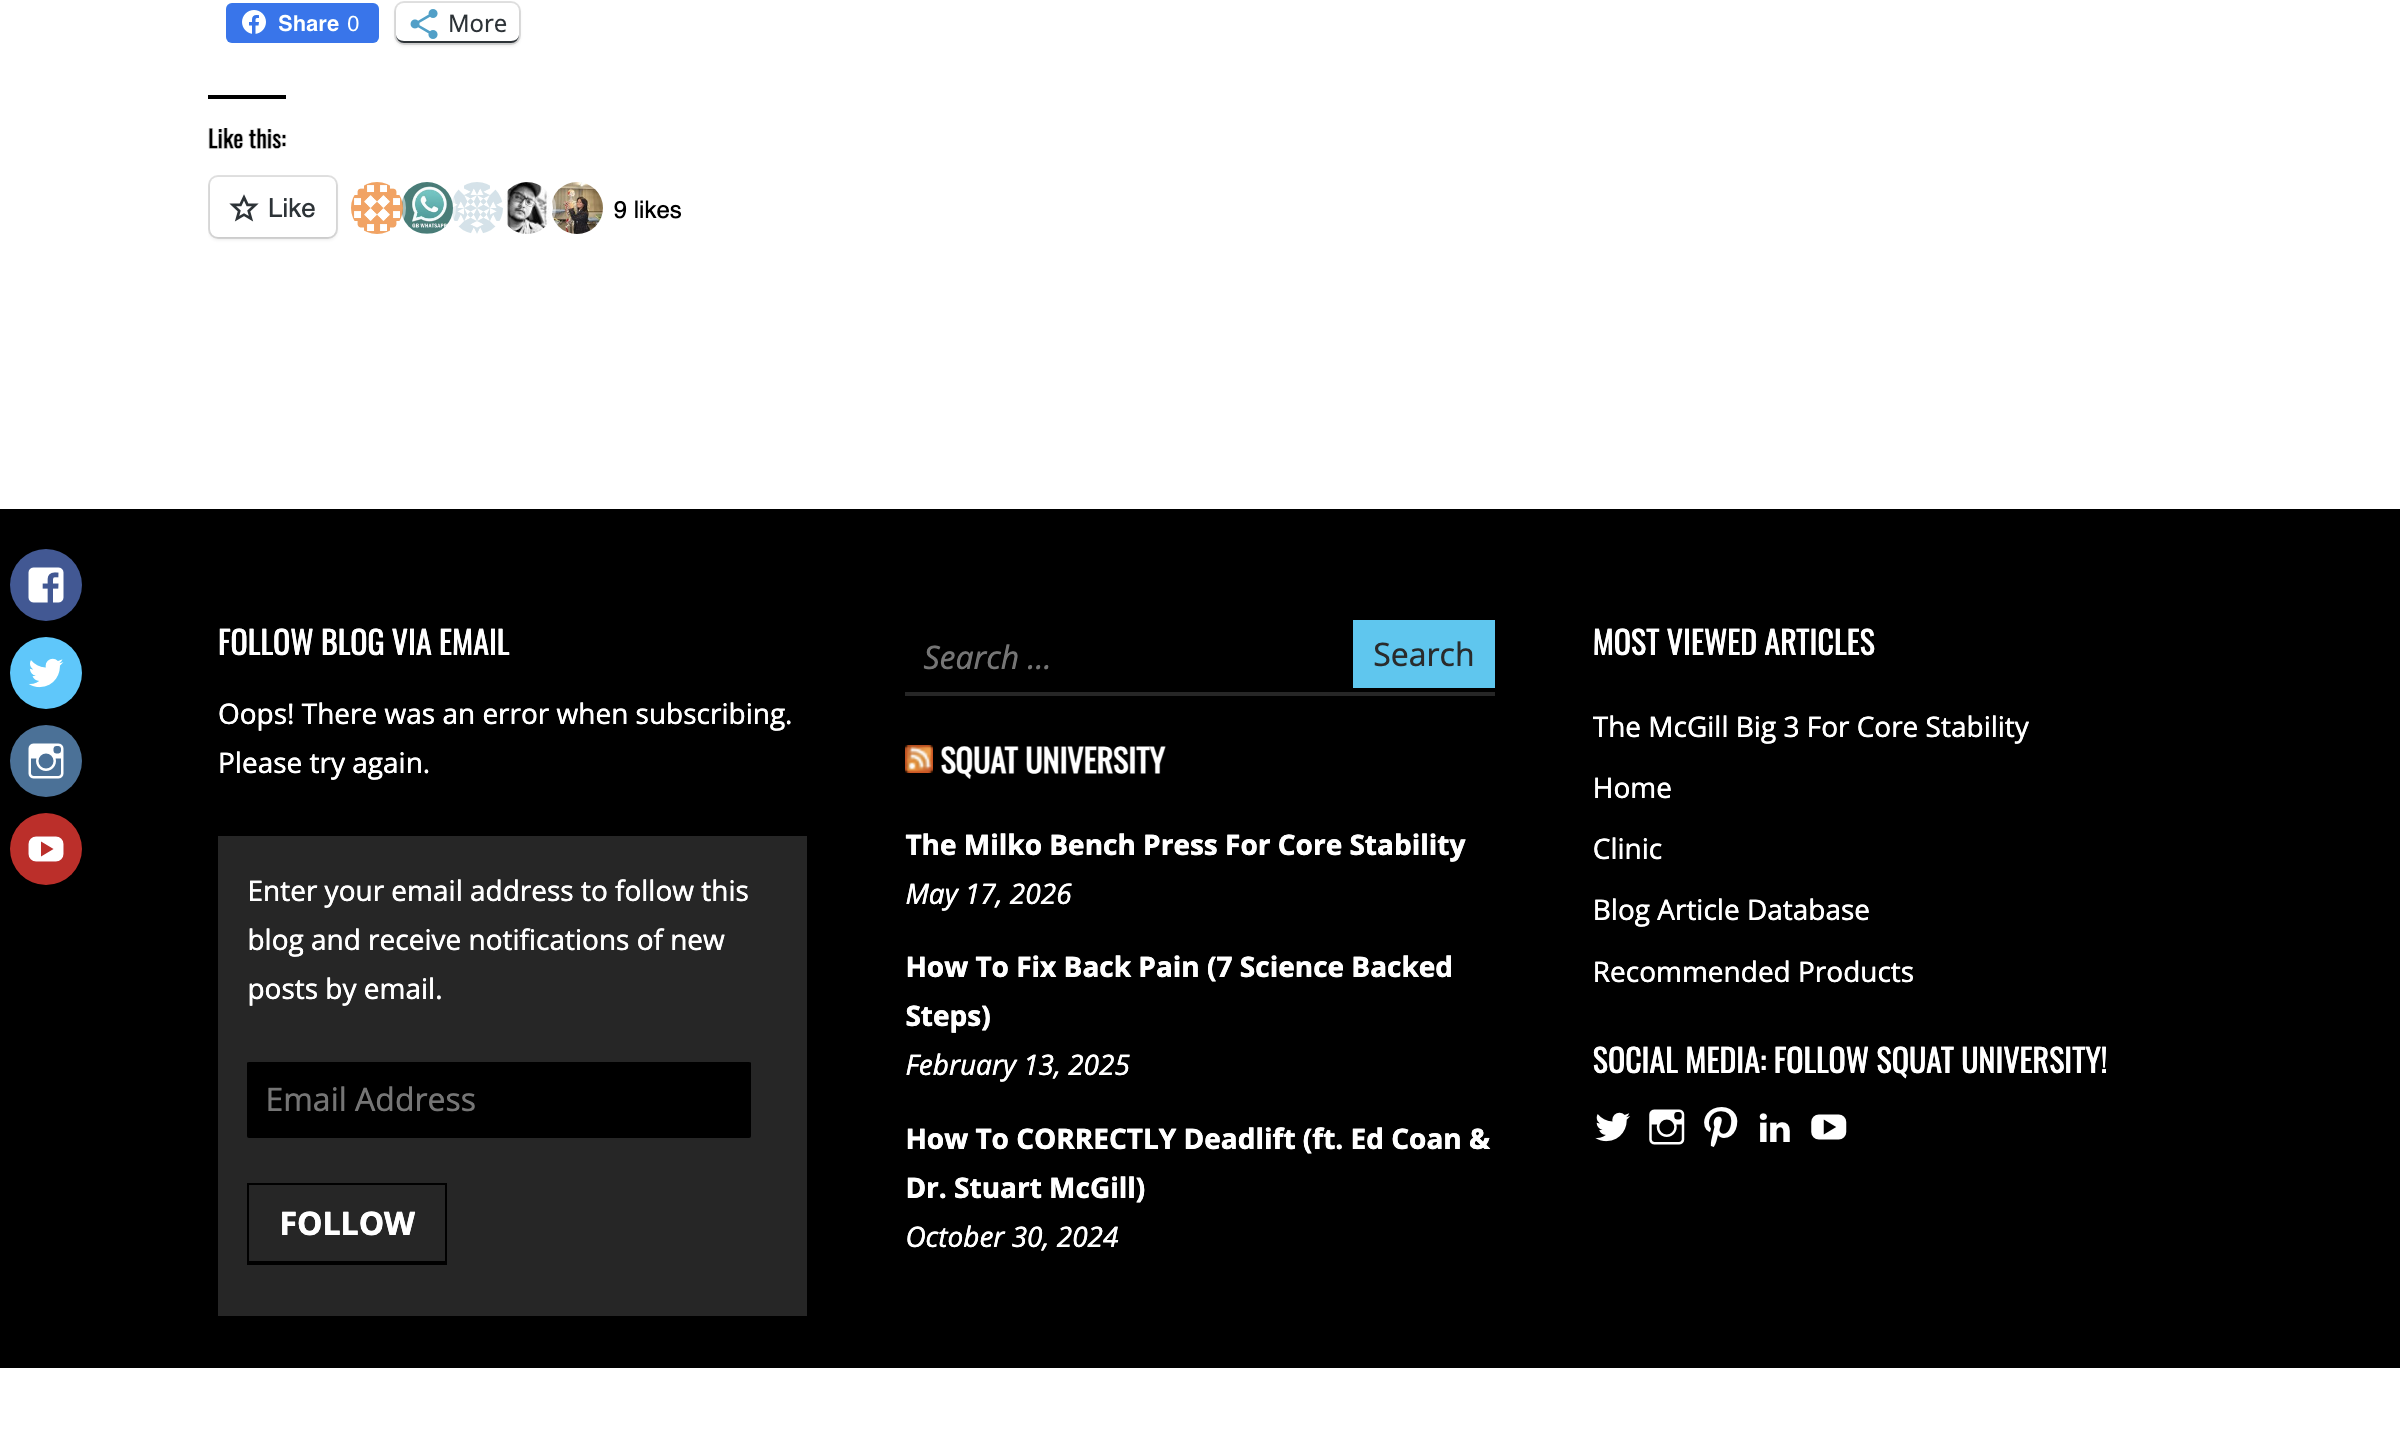Go to Home in most viewed list
2400x1450 pixels.
click(x=1632, y=788)
